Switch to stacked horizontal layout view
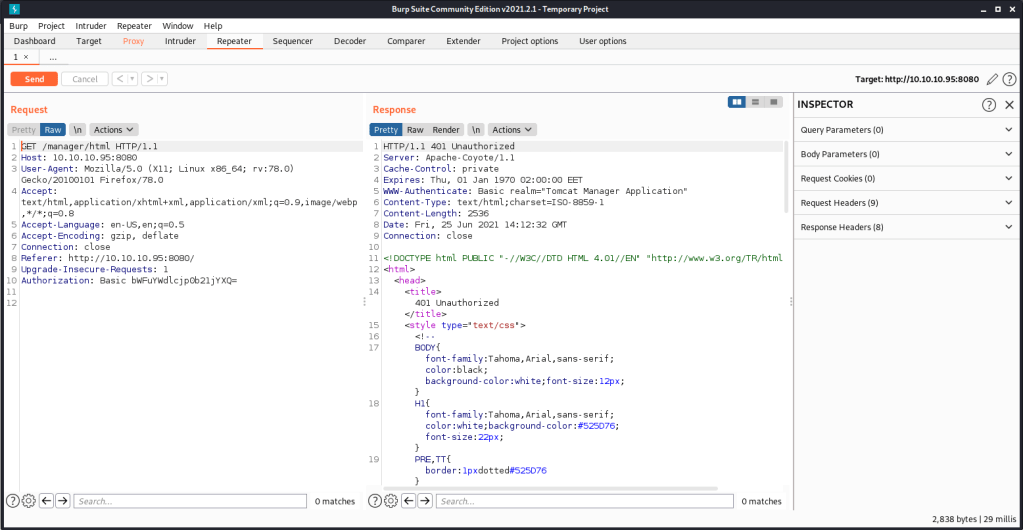This screenshot has width=1023, height=530. tap(755, 102)
